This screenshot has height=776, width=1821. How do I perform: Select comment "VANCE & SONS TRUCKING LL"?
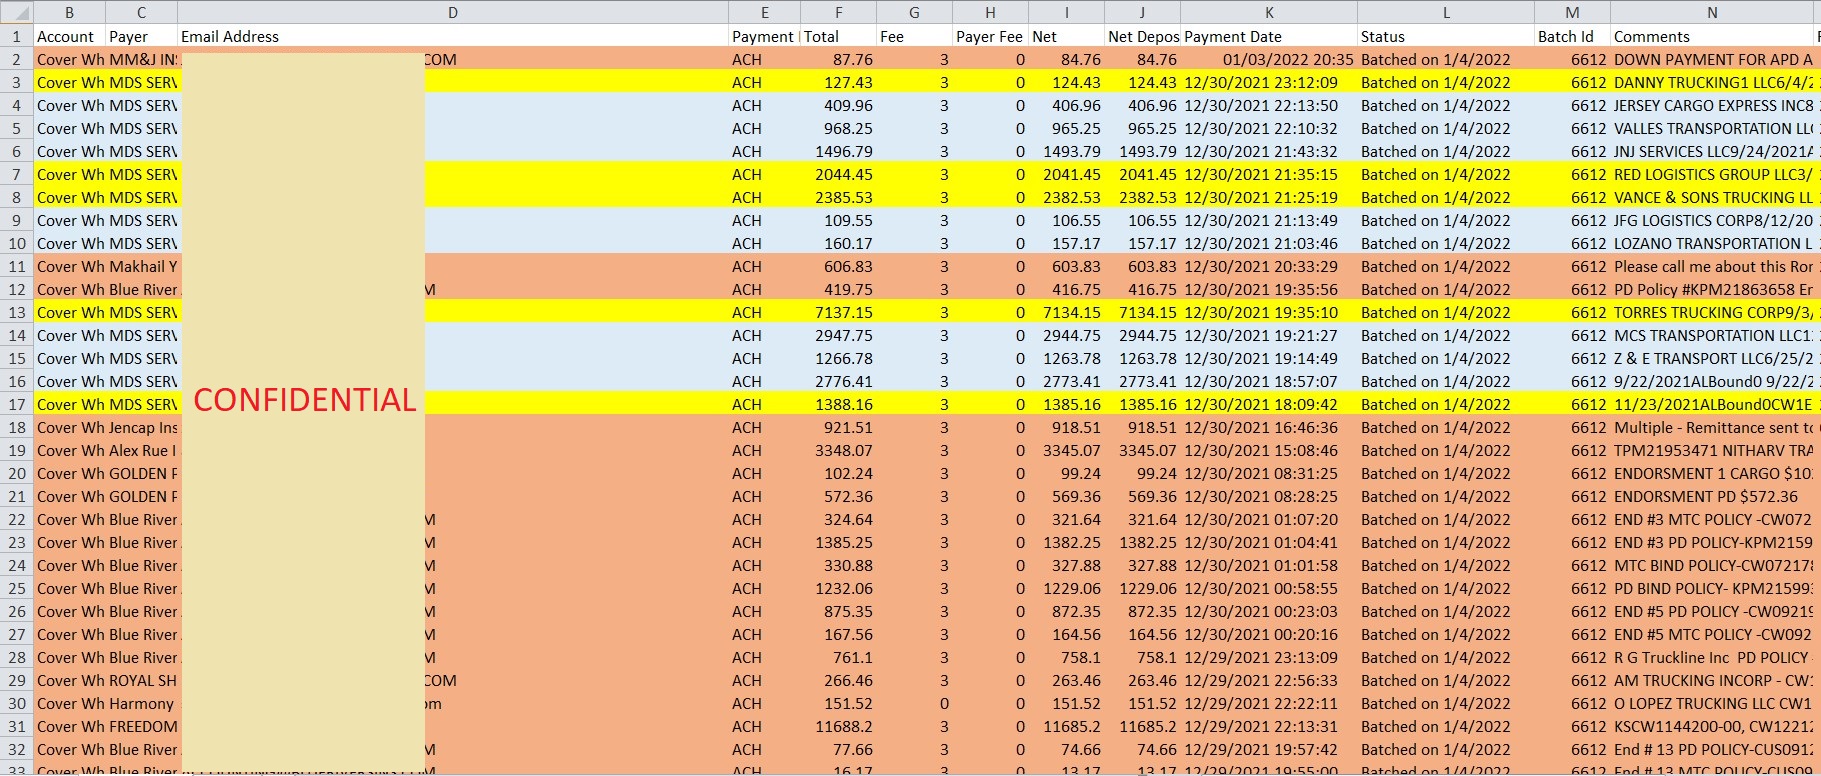[x=1712, y=197]
